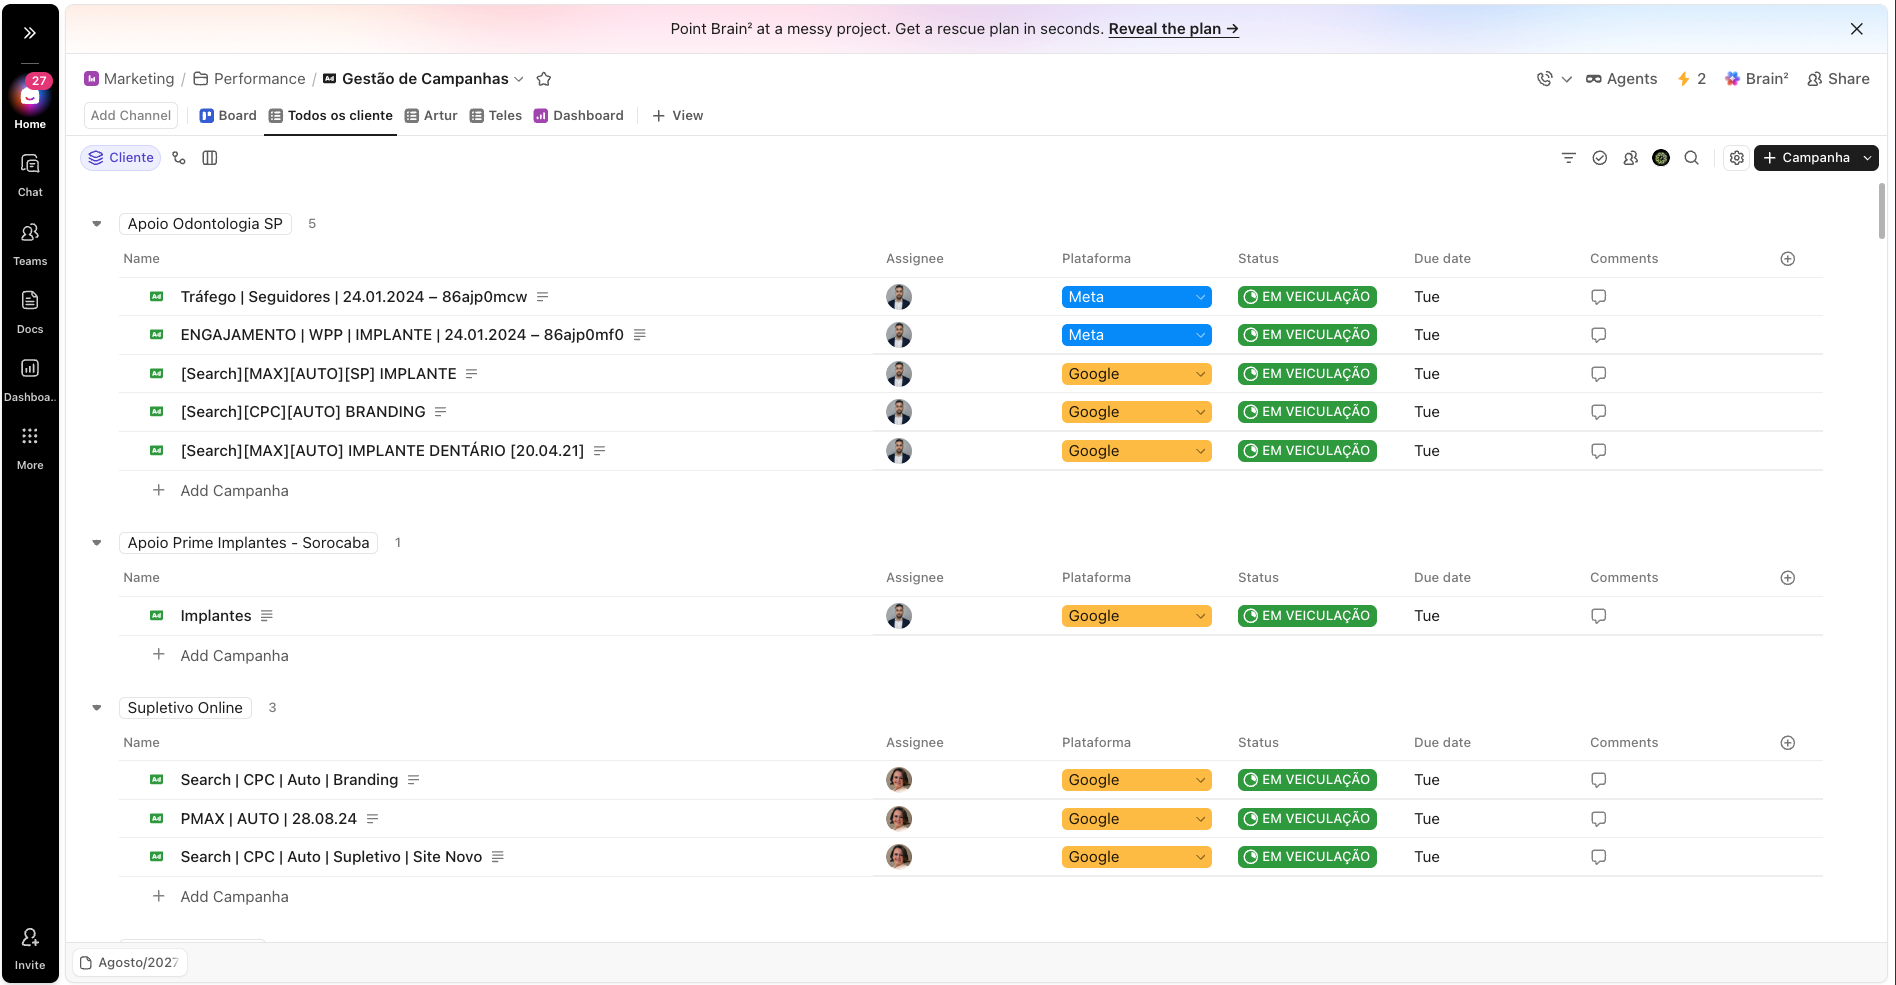Open the filter icon in the toolbar
Image resolution: width=1896 pixels, height=985 pixels.
1568,158
